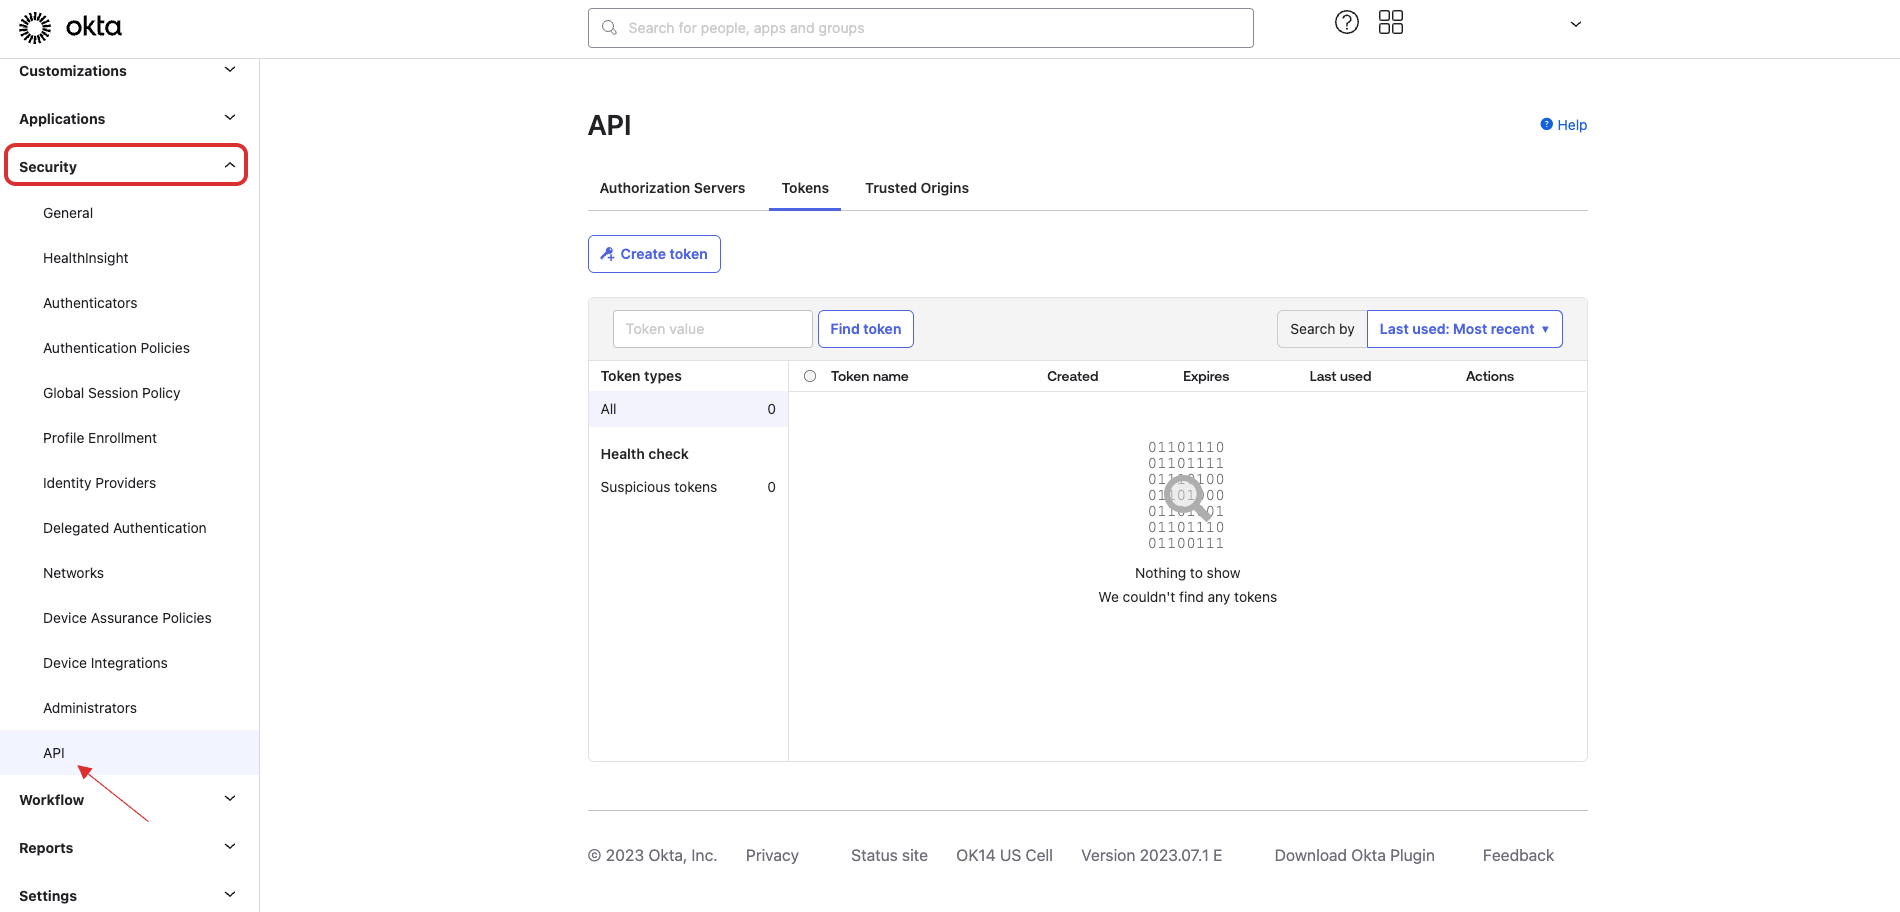Expand the Customizations menu

pos(128,71)
